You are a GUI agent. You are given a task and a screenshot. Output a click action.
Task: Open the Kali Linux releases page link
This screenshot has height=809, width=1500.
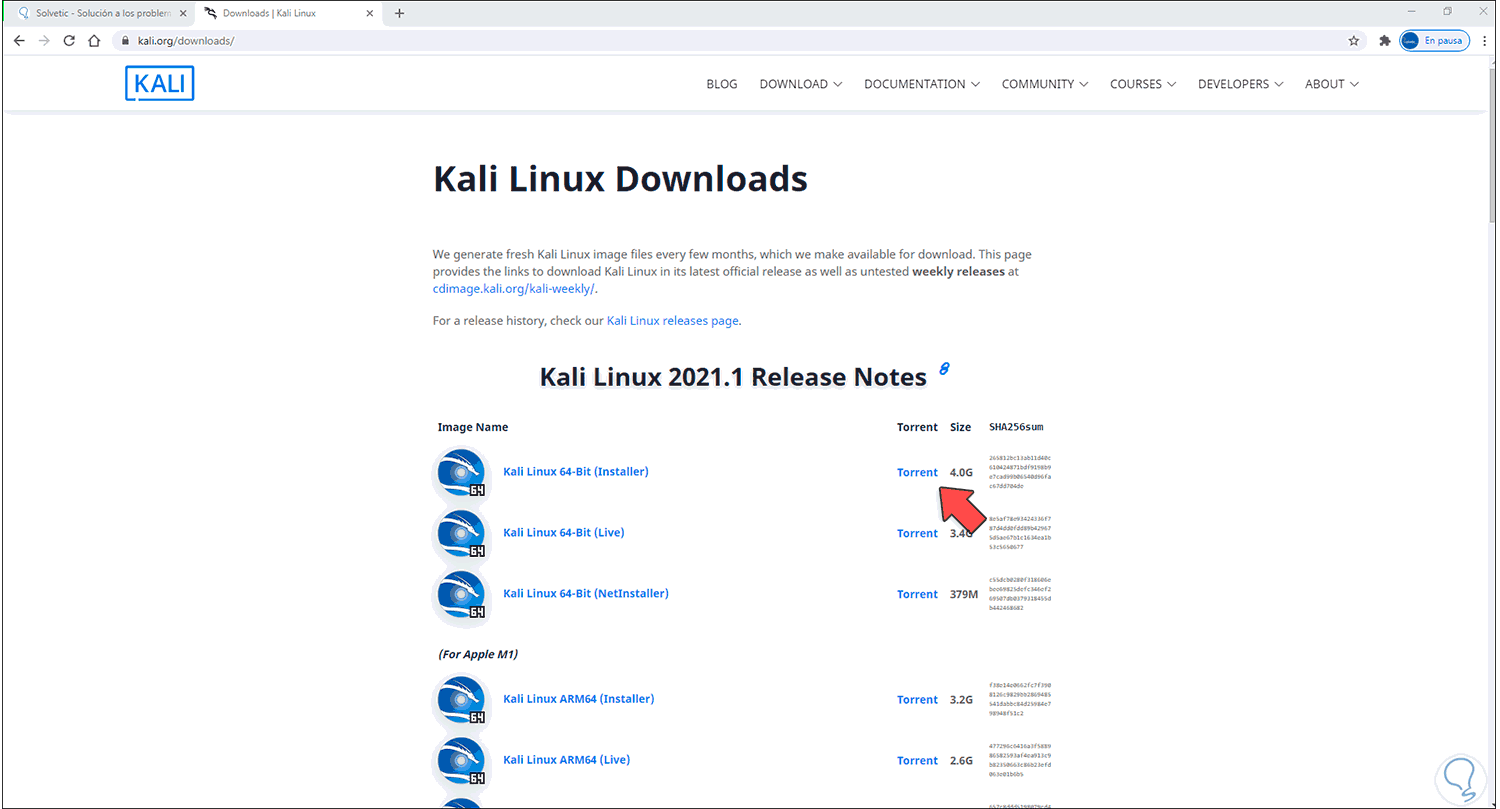[672, 320]
